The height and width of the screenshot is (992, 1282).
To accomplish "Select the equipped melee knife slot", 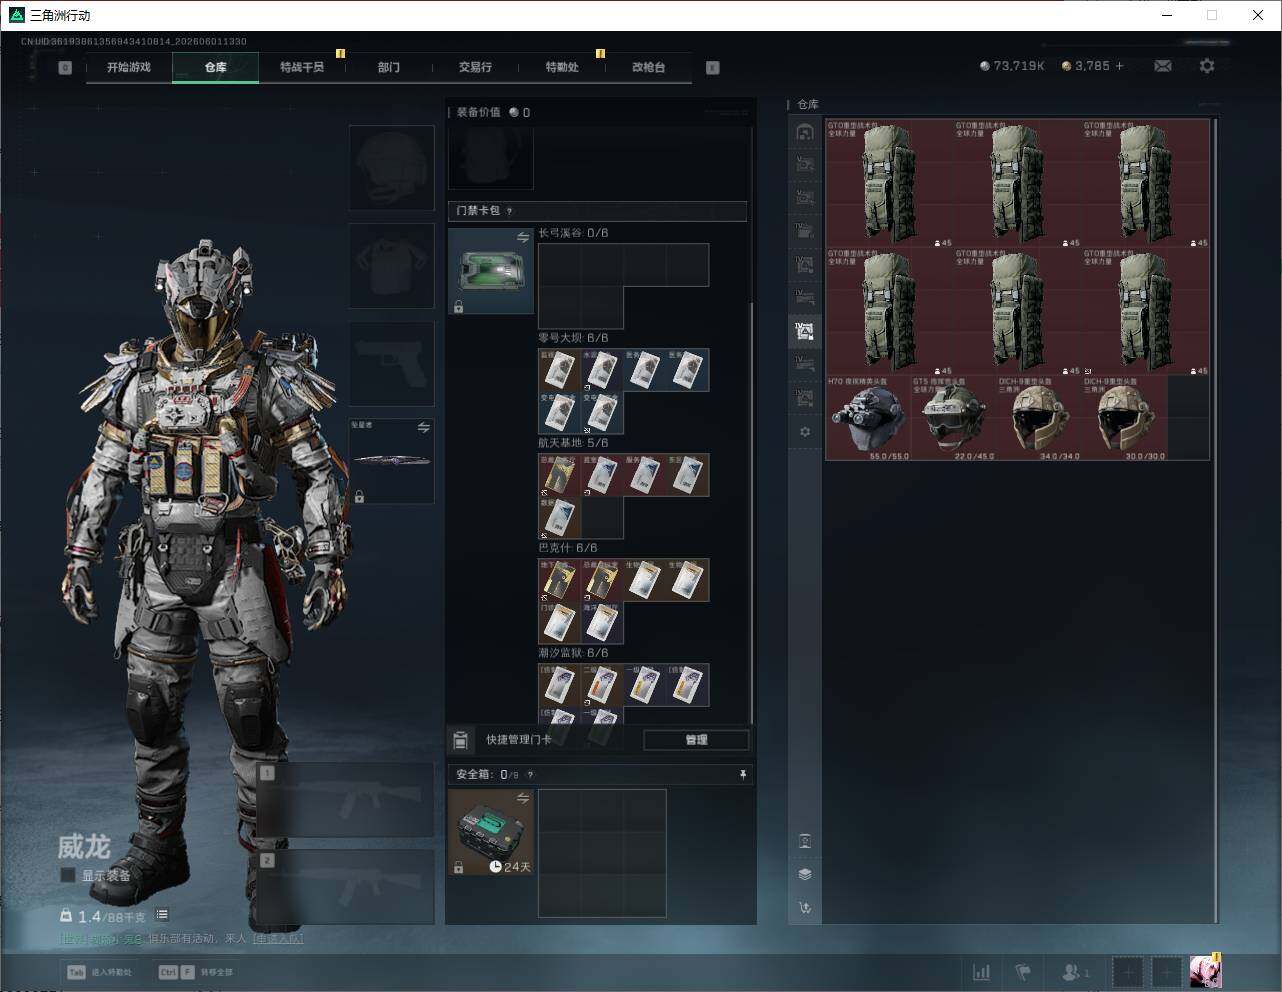I will pos(392,461).
